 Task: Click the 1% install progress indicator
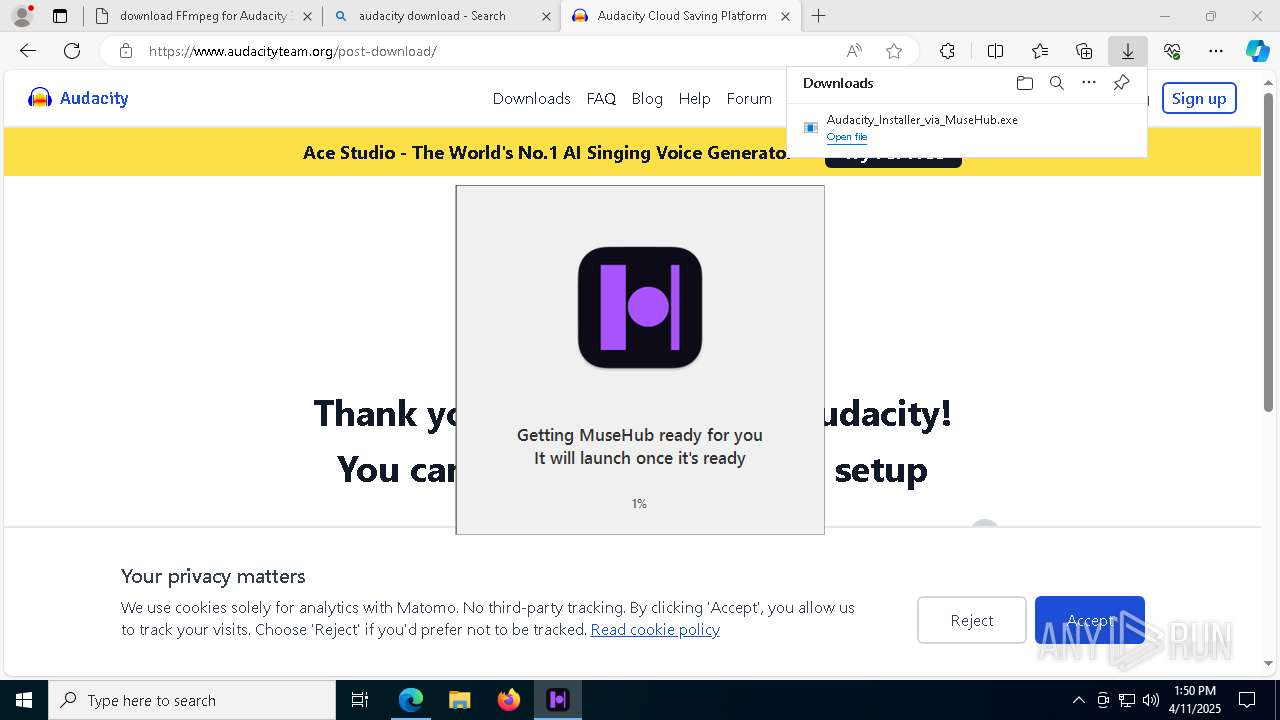(639, 503)
